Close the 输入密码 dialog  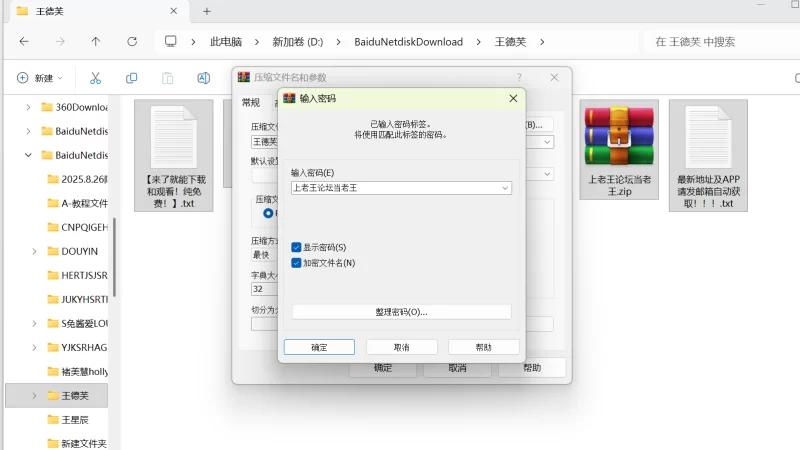[x=513, y=98]
